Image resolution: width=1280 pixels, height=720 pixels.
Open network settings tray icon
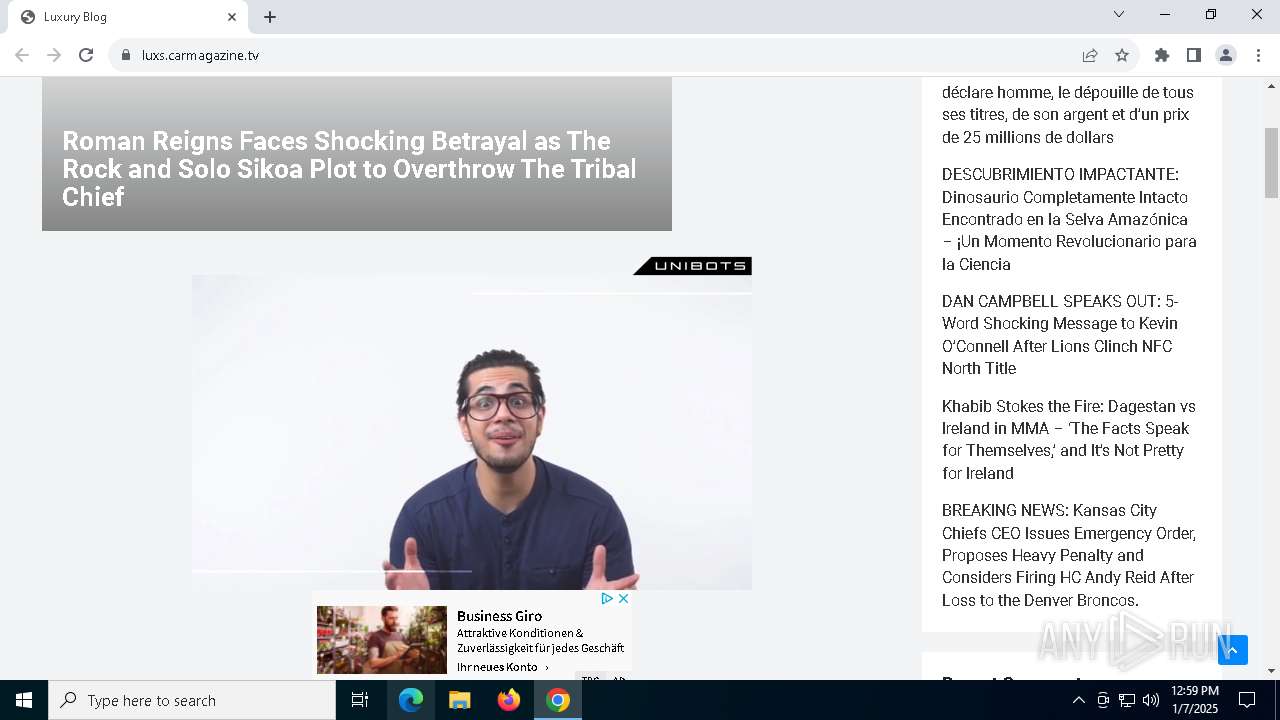(1127, 700)
